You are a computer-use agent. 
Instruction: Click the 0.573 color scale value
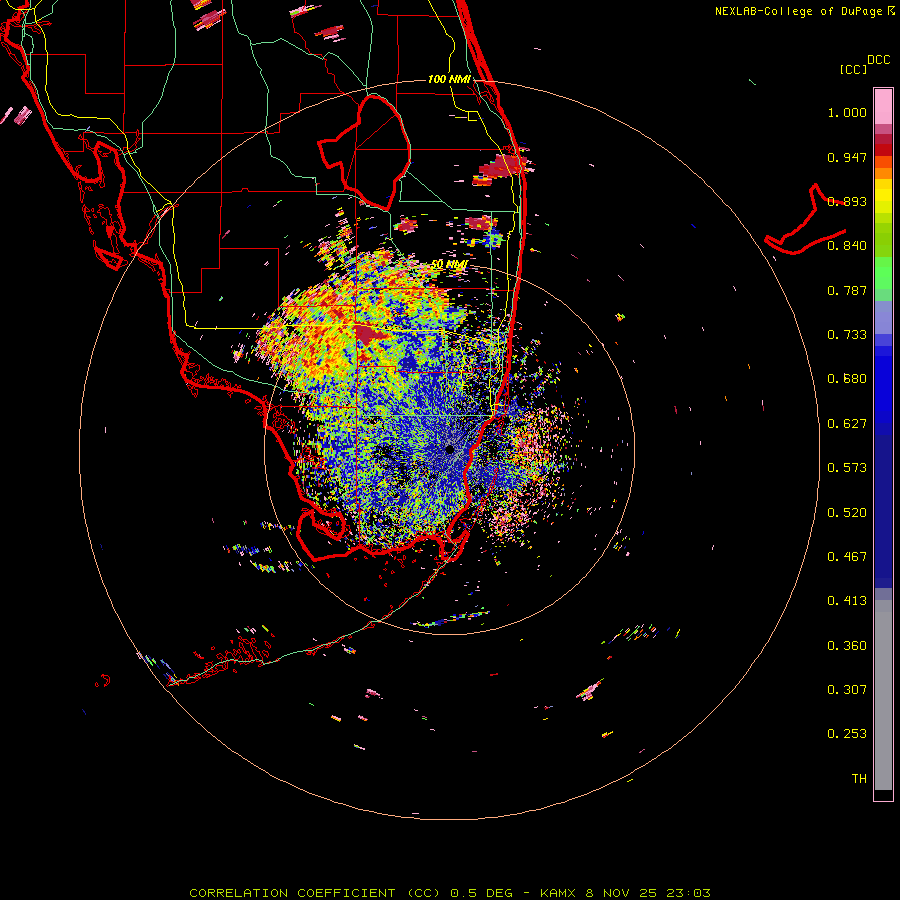click(x=847, y=468)
